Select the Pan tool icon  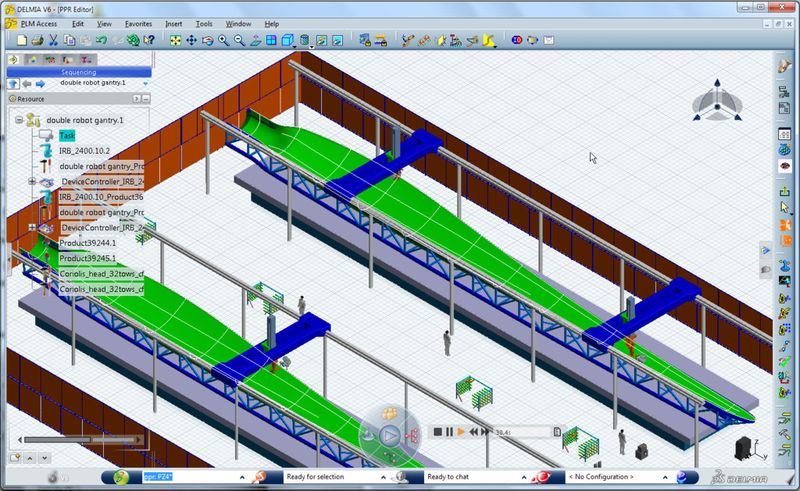[191, 40]
